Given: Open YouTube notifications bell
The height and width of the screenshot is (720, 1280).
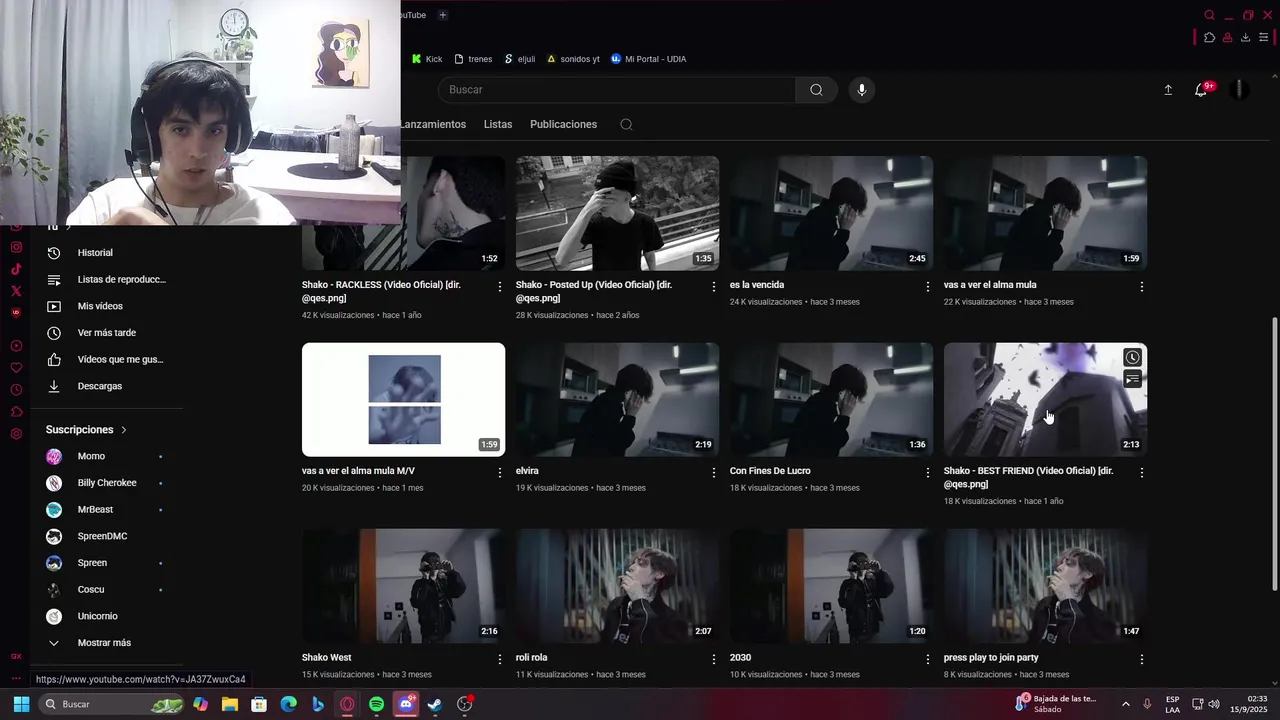Looking at the screenshot, I should point(1201,90).
